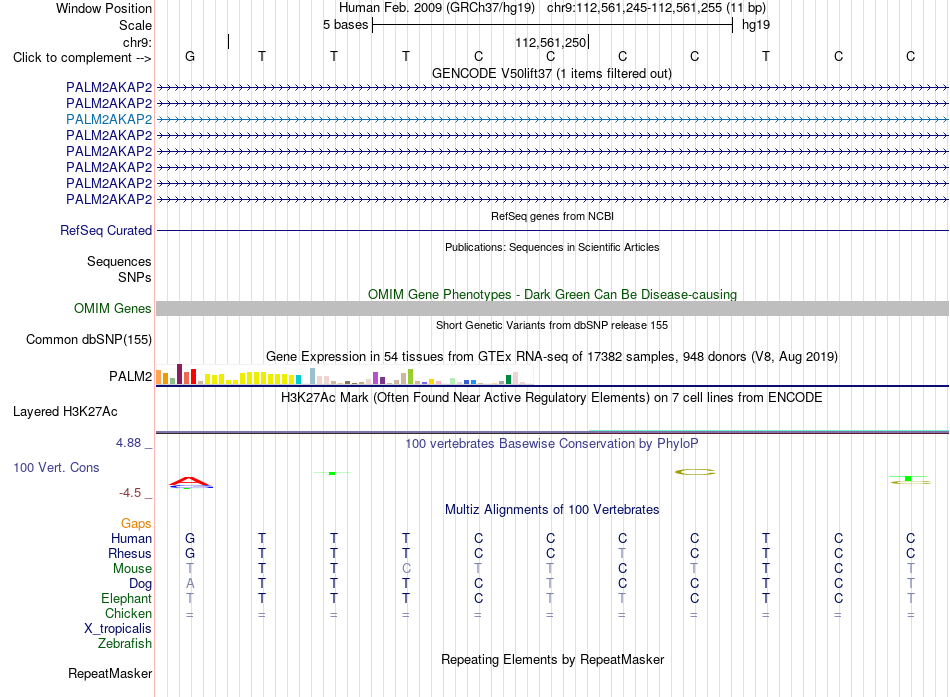Open 'Multiz Alignments of 100 Vertebrates' title
Image resolution: width=950 pixels, height=697 pixels.
[x=552, y=510]
